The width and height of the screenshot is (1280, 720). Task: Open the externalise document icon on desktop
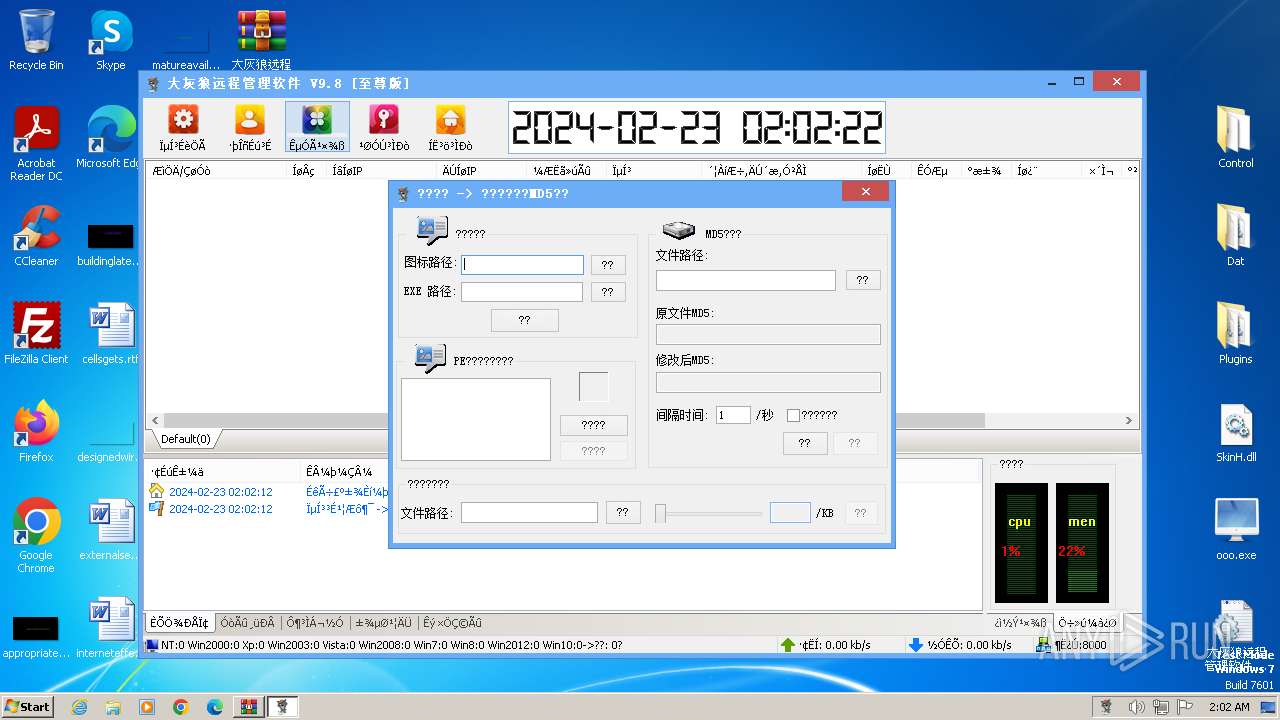[110, 530]
